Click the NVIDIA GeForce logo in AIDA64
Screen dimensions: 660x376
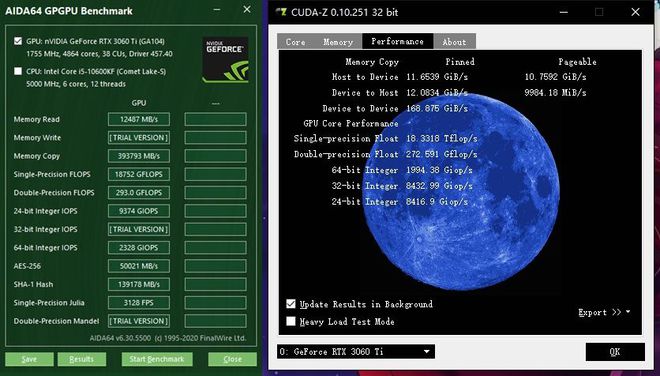[x=225, y=59]
